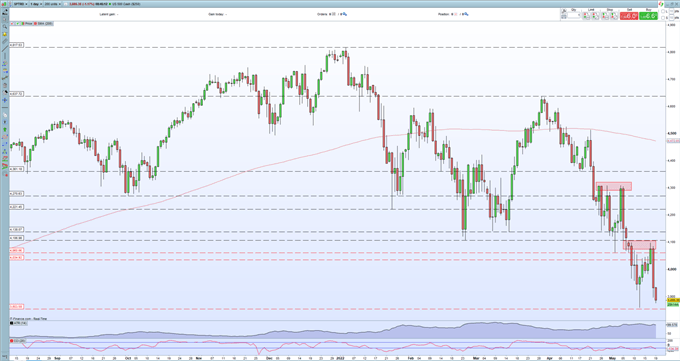Click the first Stop order icon
Image resolution: width=680 pixels, height=361 pixels.
[x=605, y=16]
